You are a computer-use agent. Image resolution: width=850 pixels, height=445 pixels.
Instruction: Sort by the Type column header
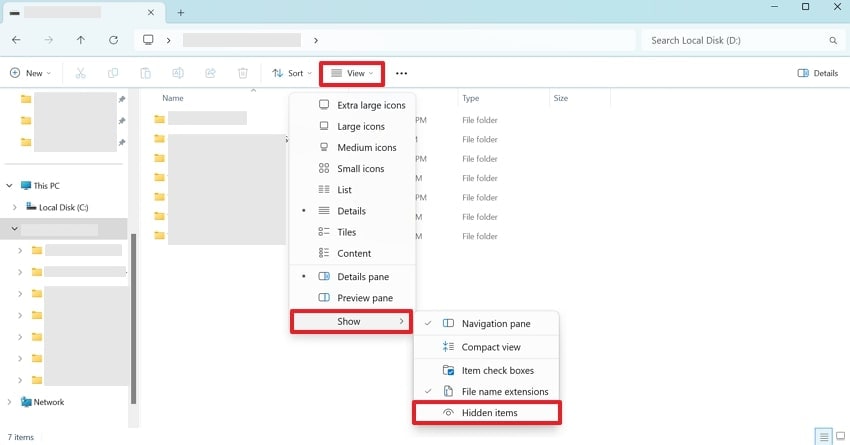coord(471,98)
